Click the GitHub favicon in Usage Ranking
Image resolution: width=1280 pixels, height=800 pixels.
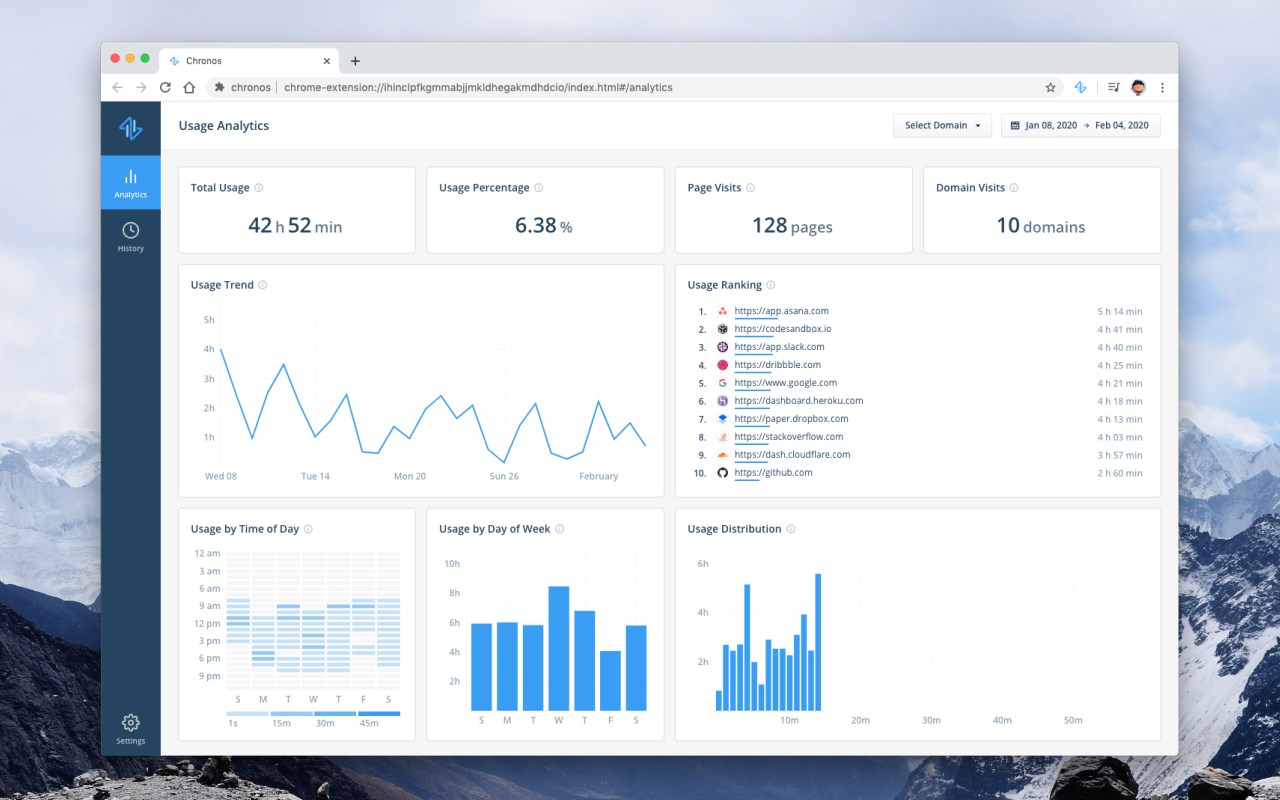[723, 473]
